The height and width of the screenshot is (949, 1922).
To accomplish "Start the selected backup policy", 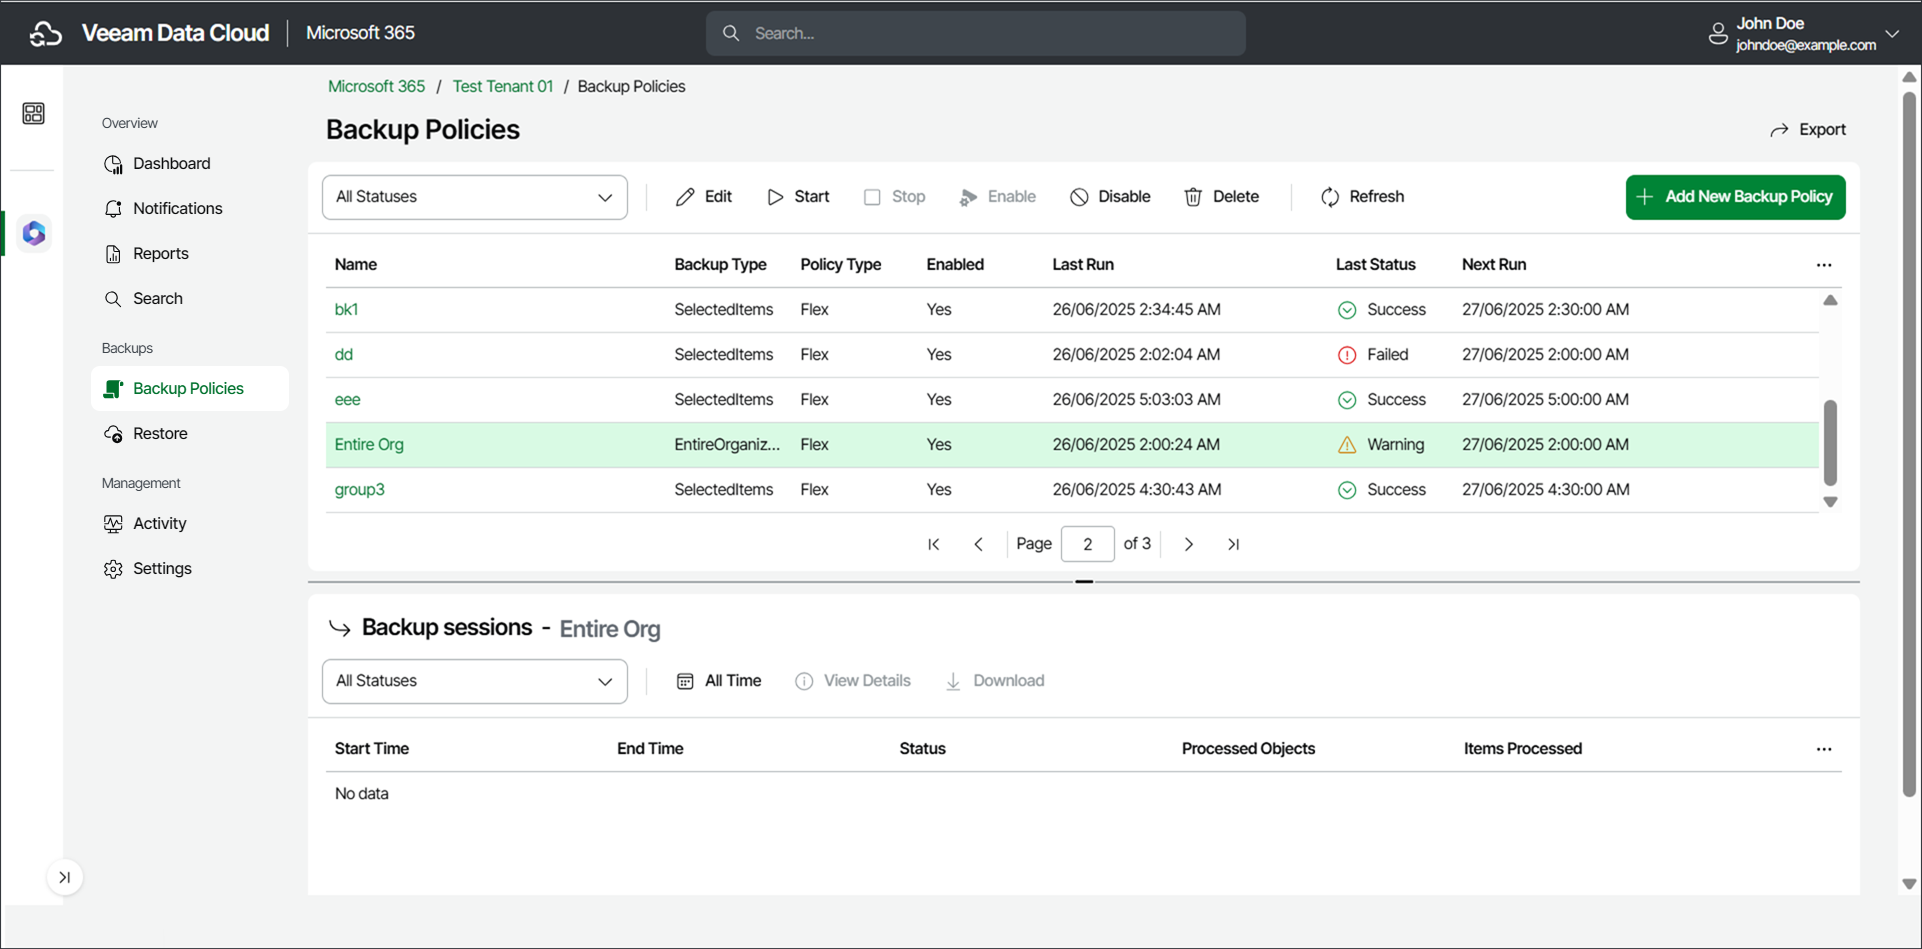I will [x=798, y=197].
